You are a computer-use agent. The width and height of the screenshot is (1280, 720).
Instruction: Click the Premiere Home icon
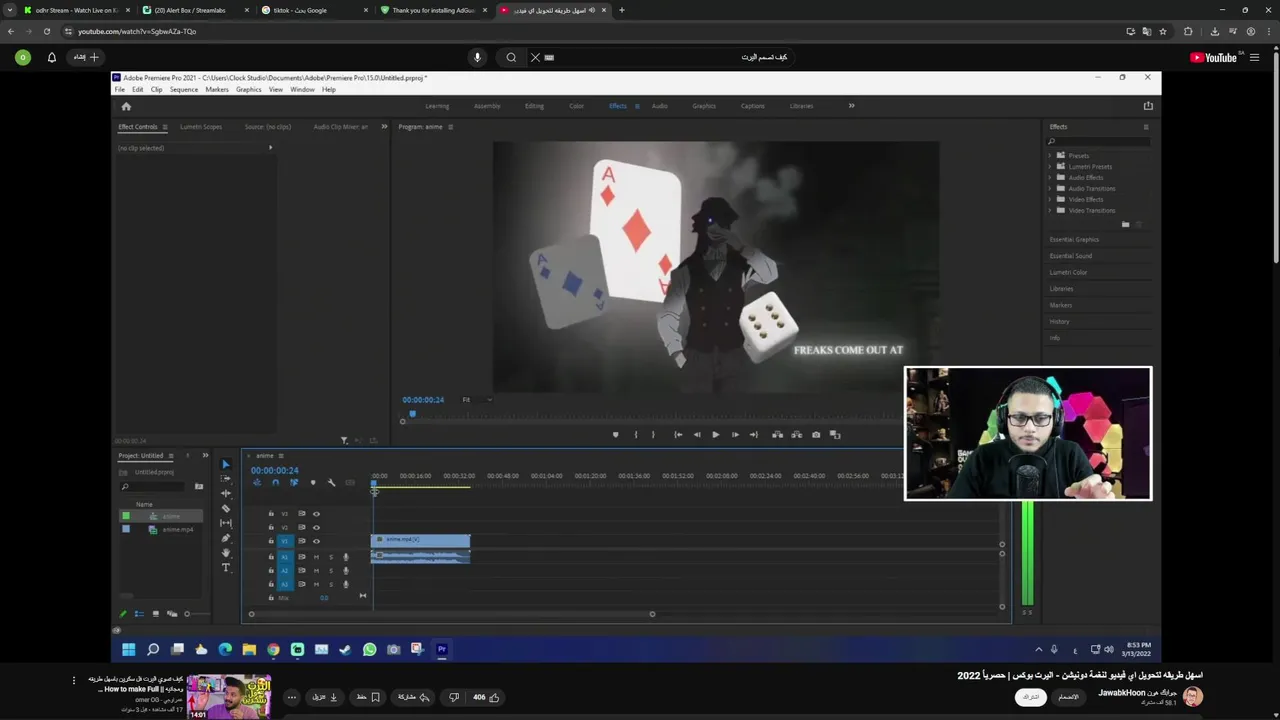coord(126,106)
